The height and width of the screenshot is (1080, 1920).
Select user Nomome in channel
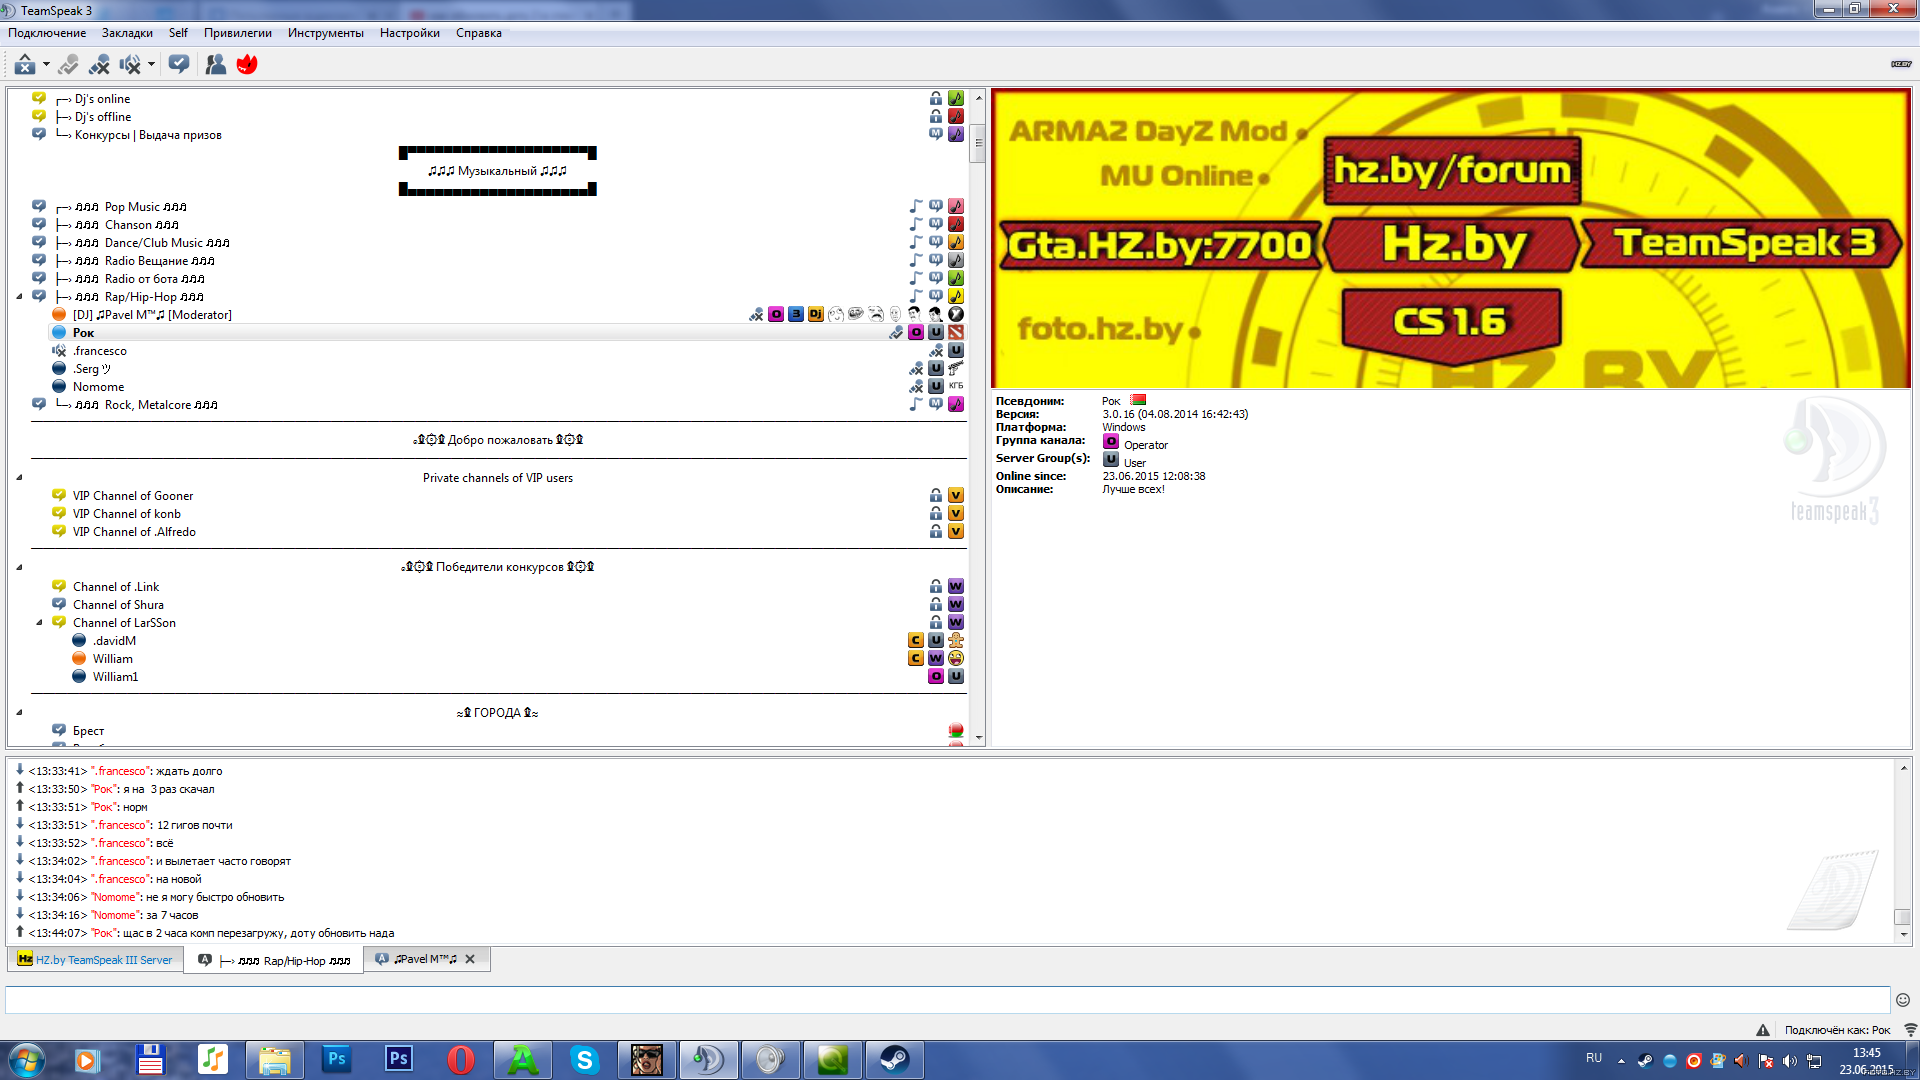98,387
